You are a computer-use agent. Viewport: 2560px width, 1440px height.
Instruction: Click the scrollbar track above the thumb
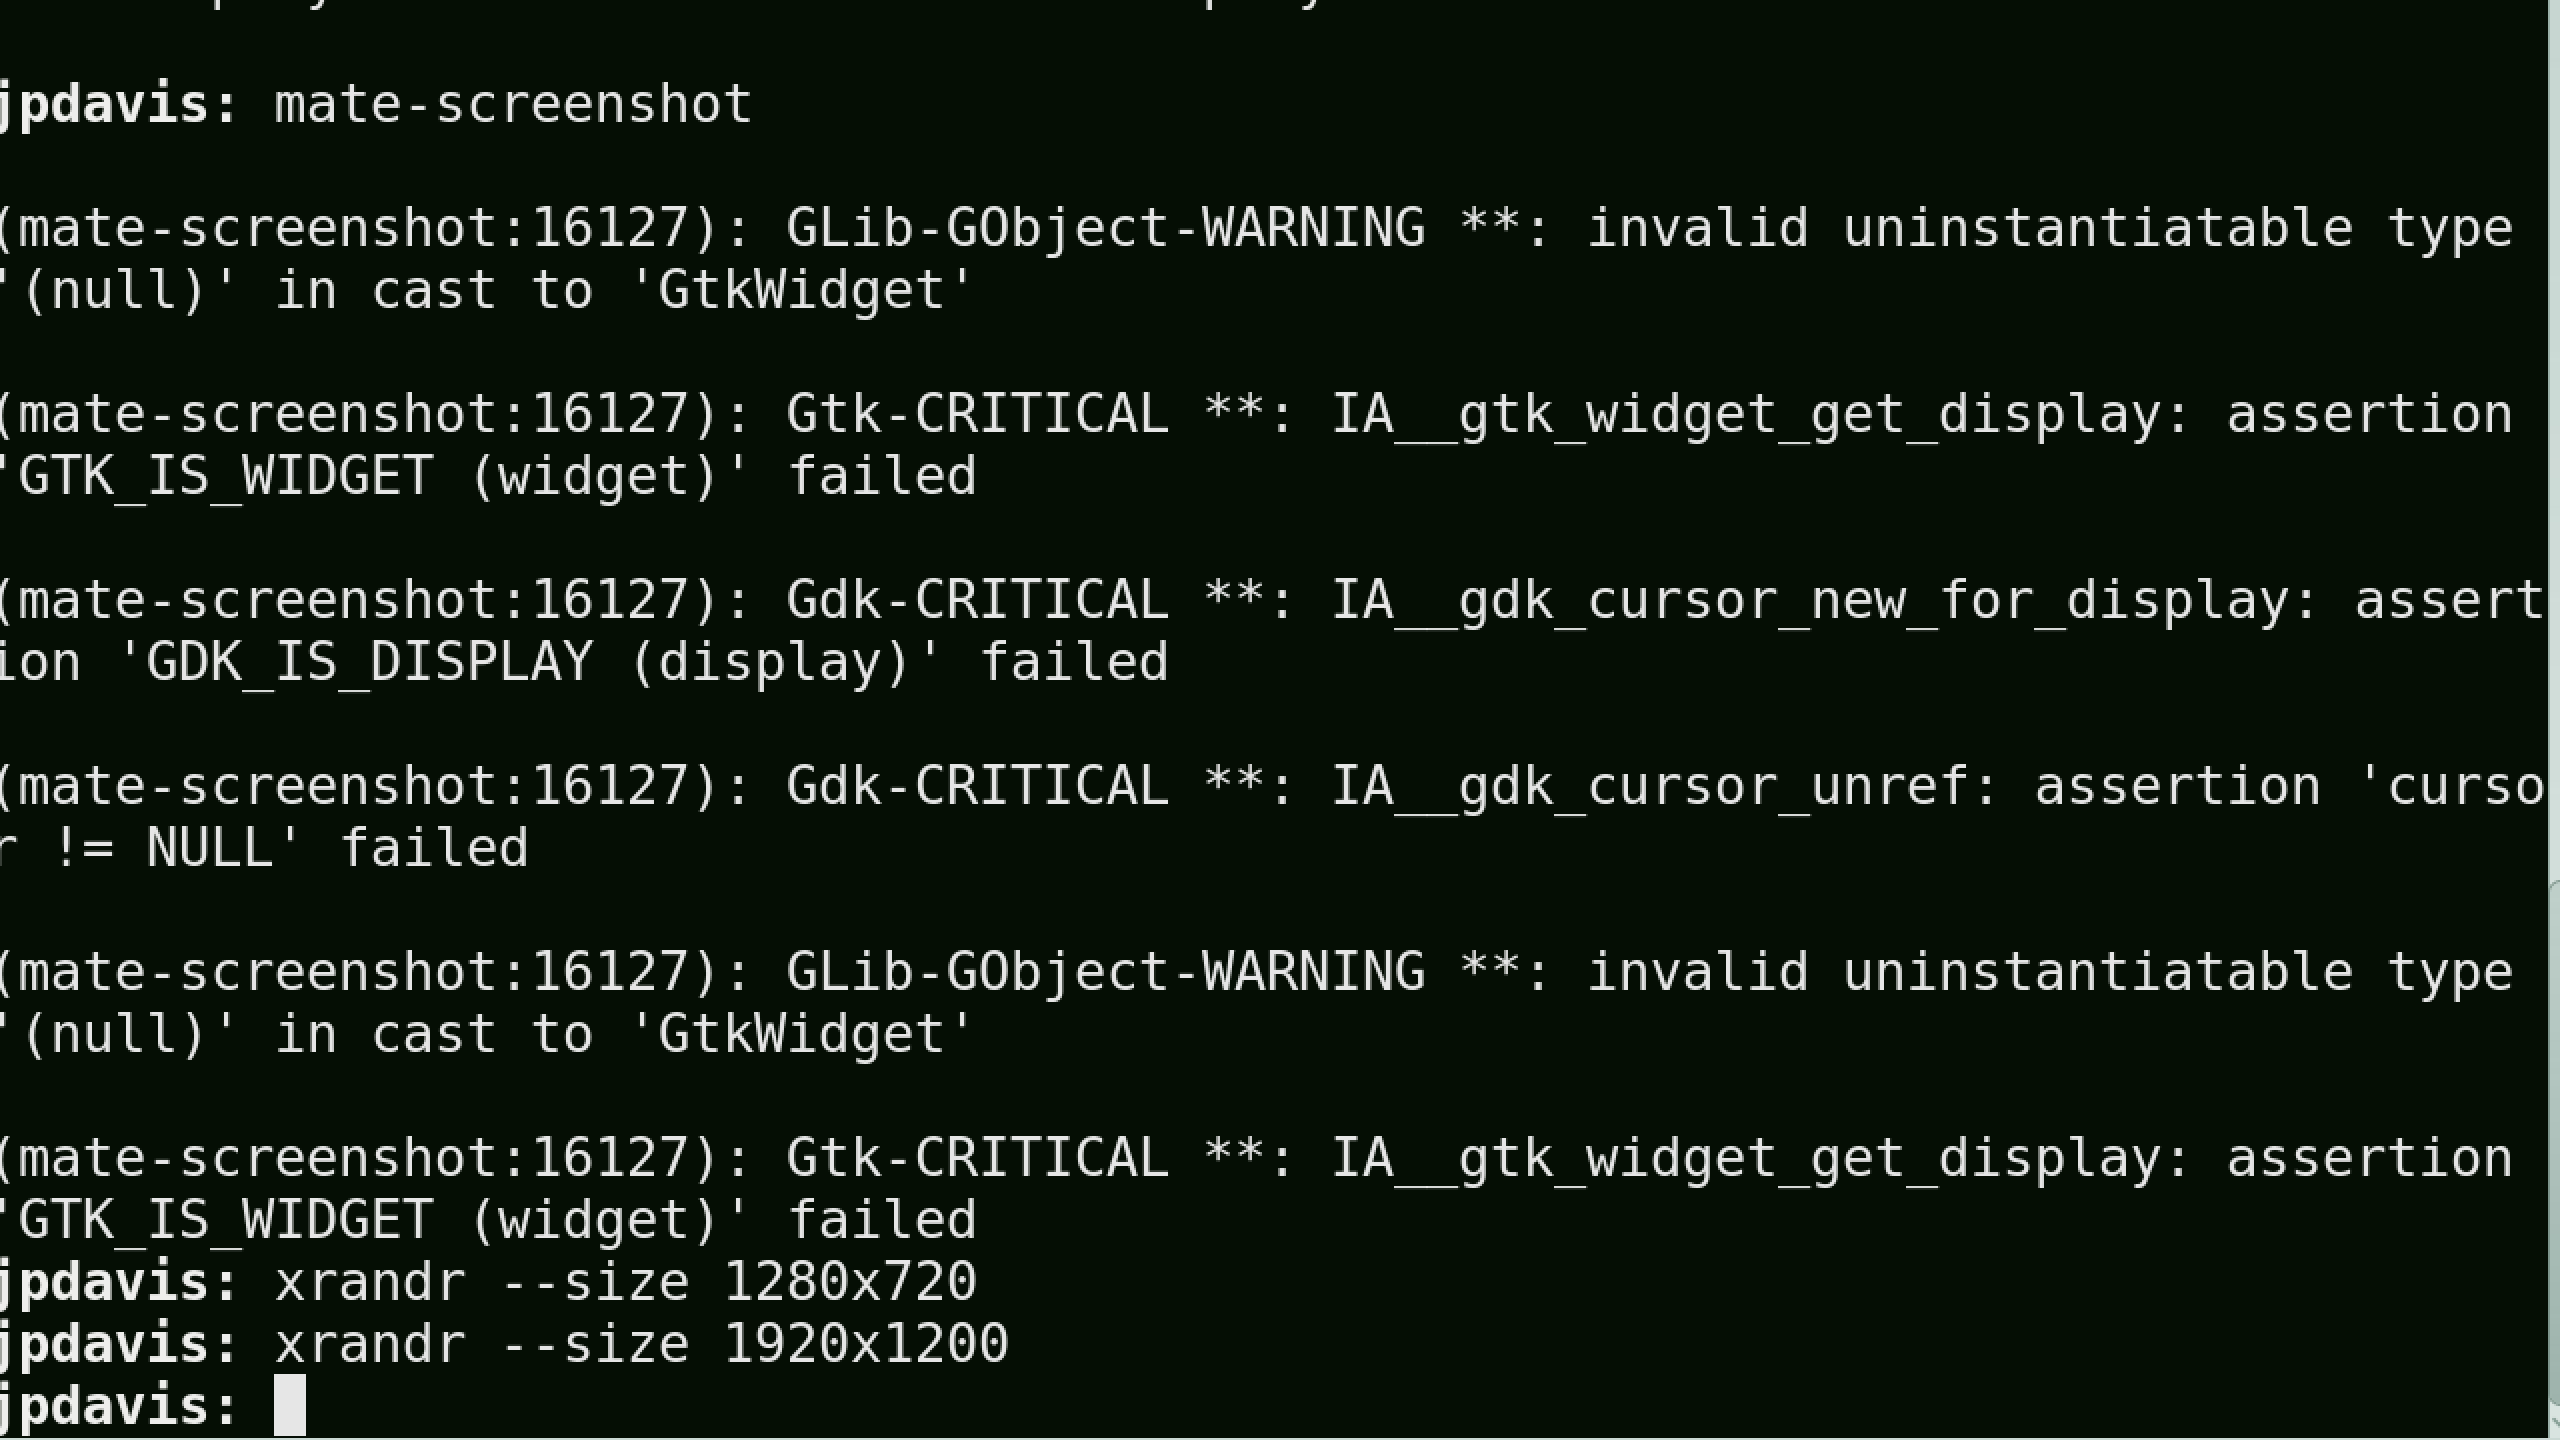coord(2554,440)
